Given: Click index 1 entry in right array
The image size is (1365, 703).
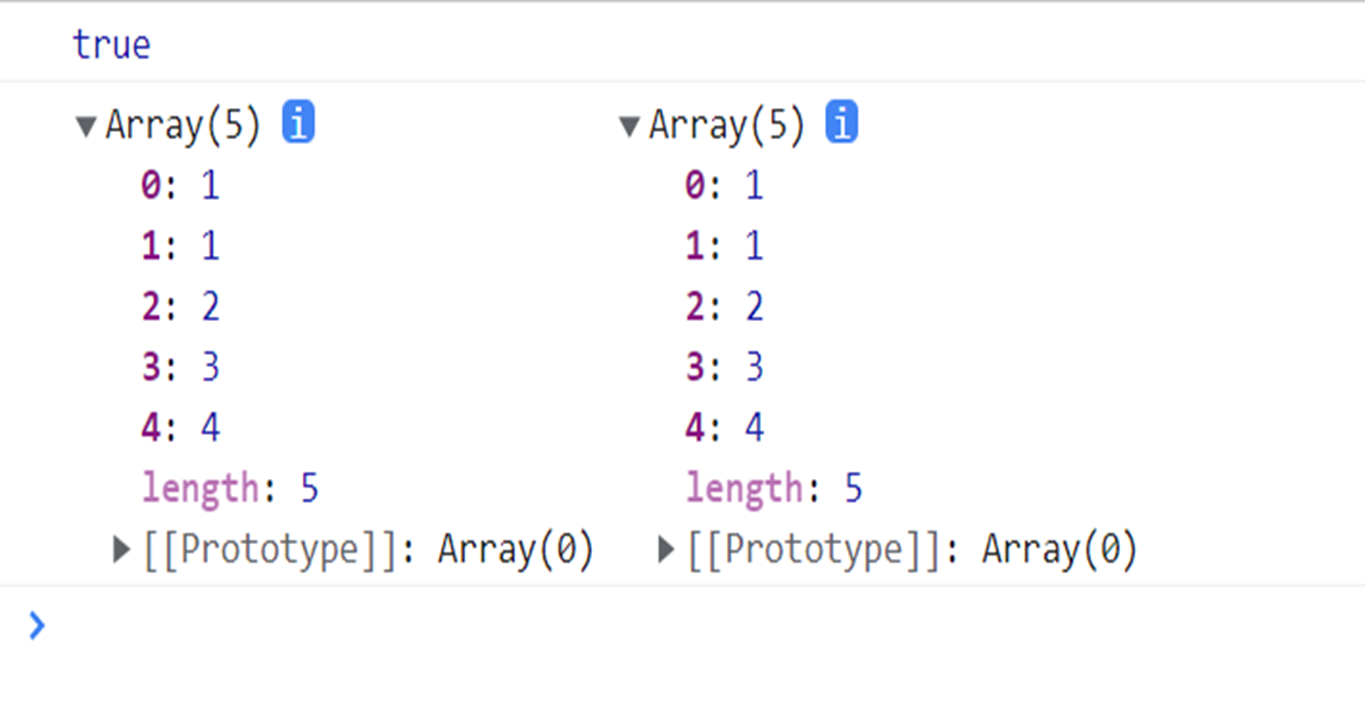Looking at the screenshot, I should coord(724,246).
